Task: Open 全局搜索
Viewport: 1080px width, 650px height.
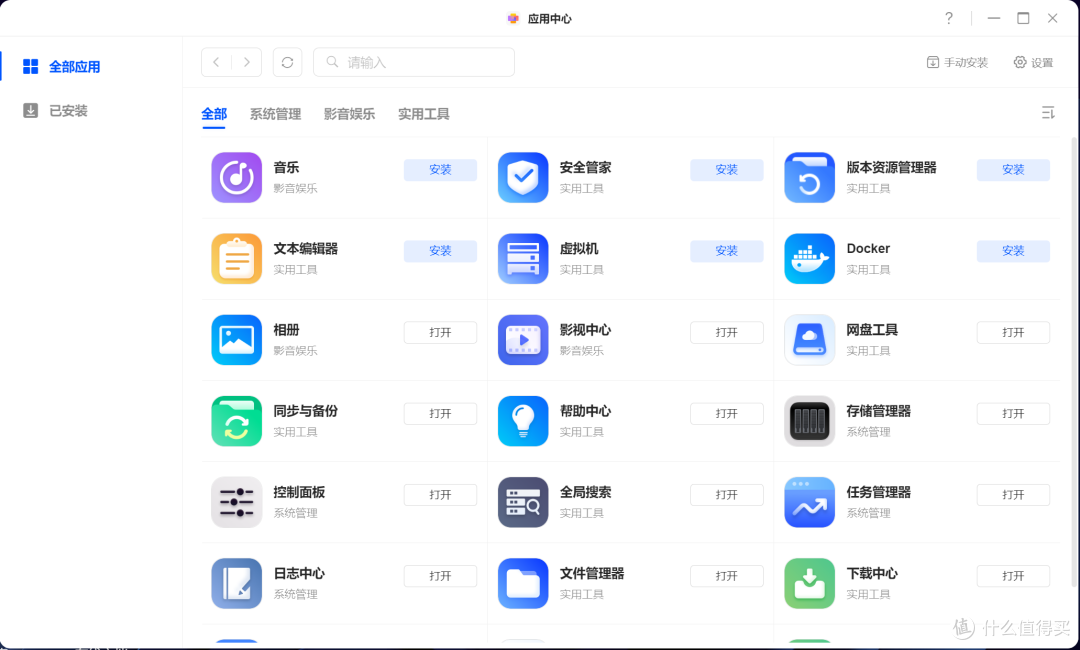Action: [727, 495]
